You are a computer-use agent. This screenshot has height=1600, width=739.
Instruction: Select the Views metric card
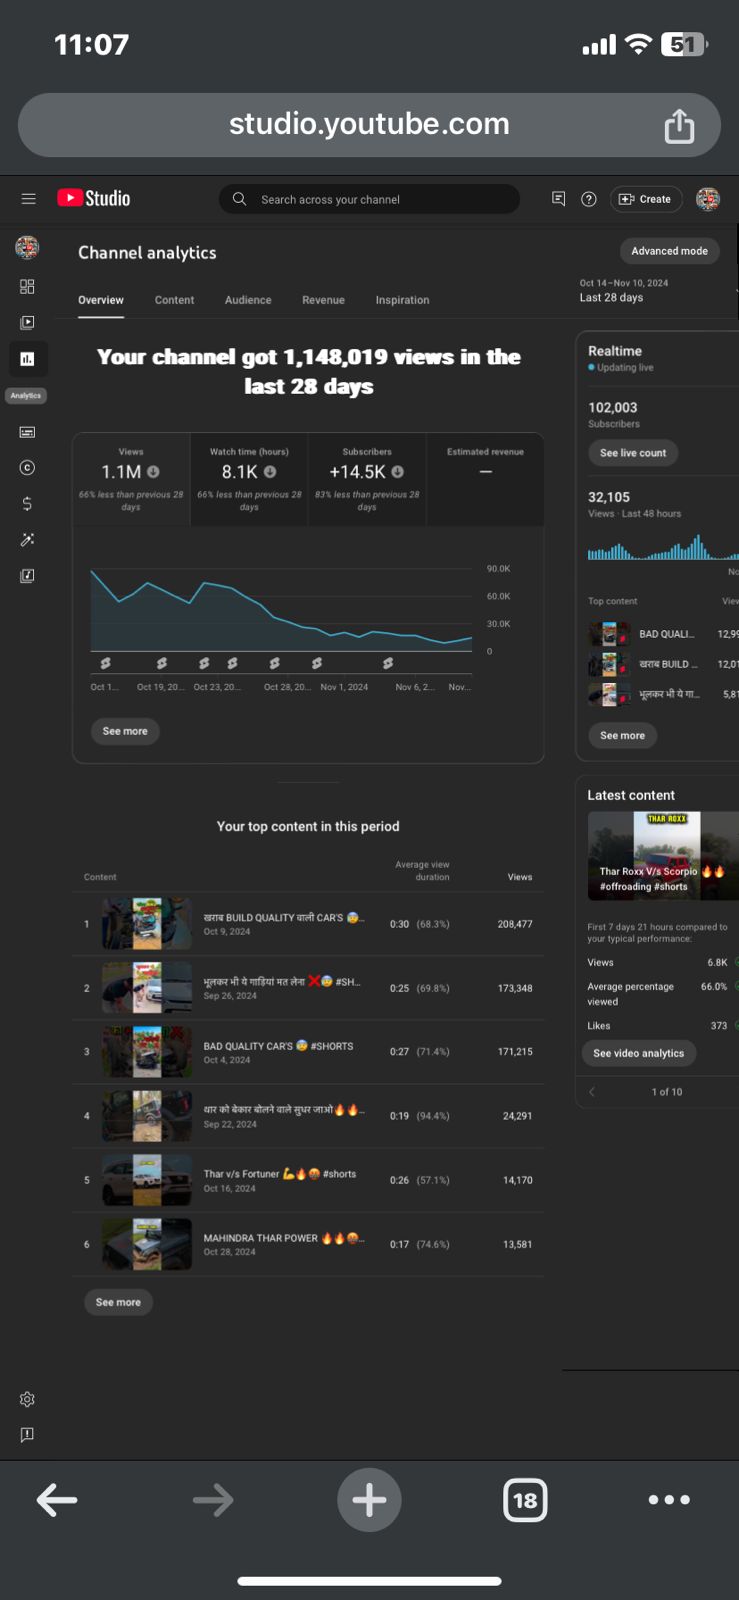tap(131, 479)
